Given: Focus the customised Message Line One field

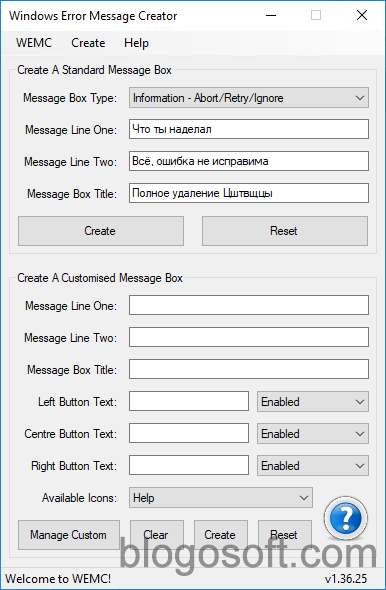Looking at the screenshot, I should tap(249, 305).
